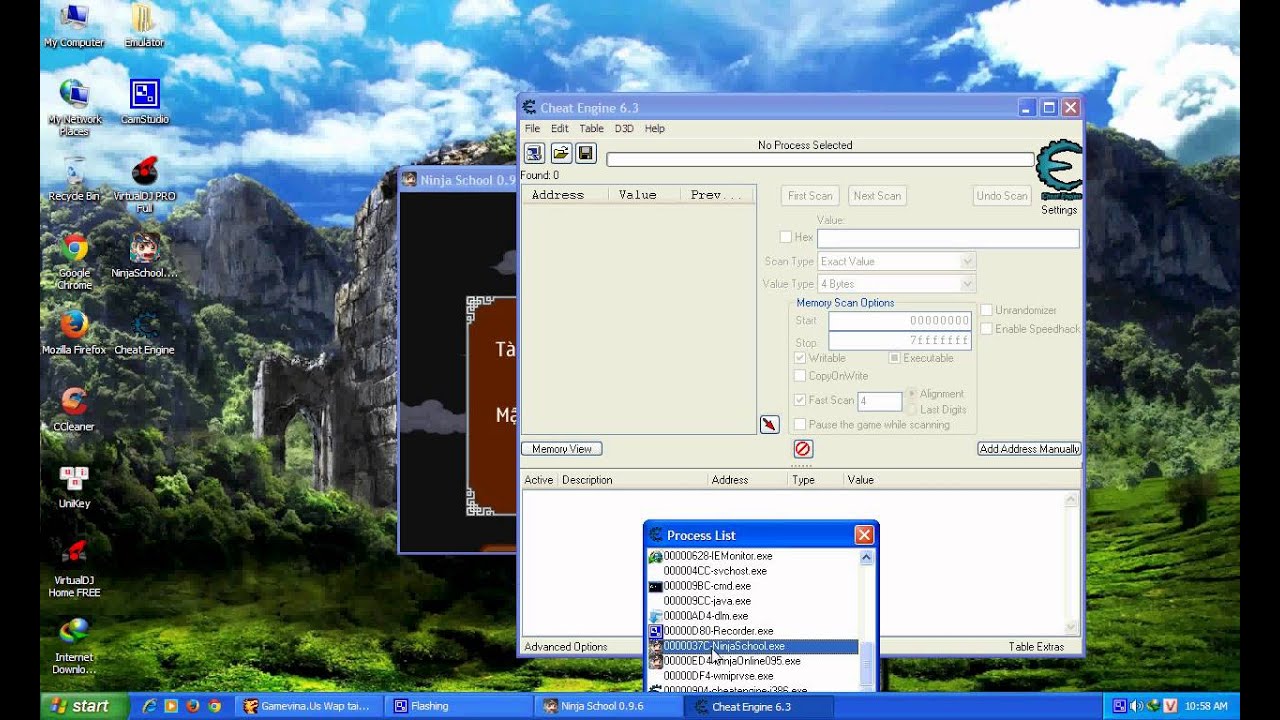Click the Memory View button

pos(562,449)
